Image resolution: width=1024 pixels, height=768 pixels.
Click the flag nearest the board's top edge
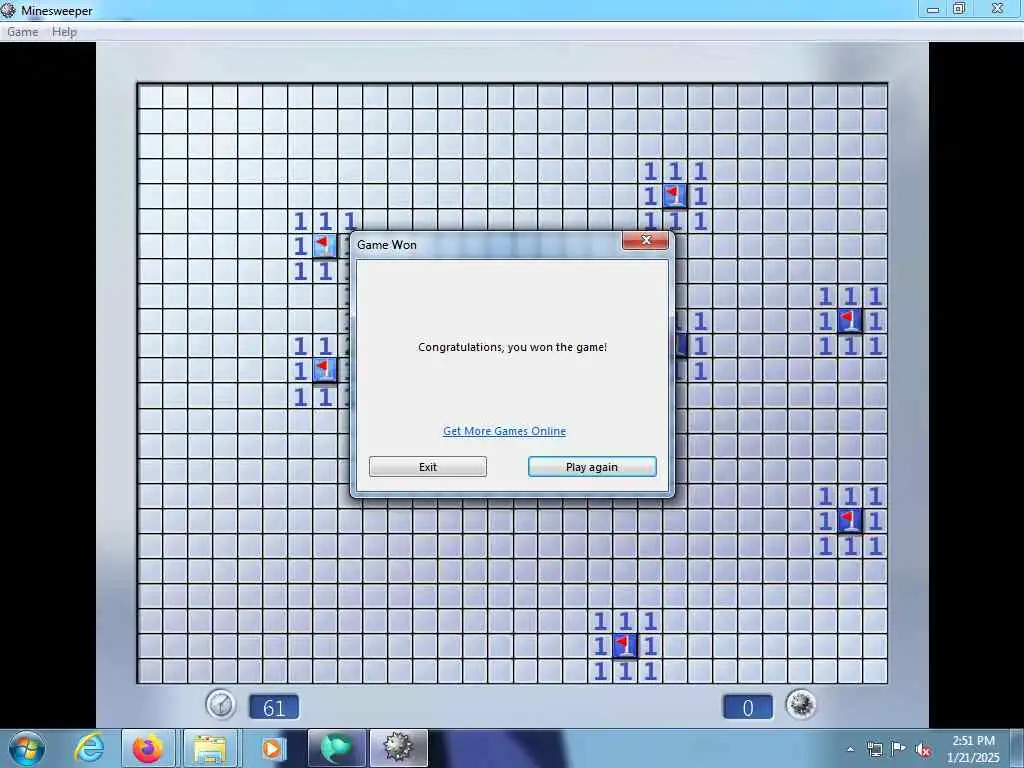coord(675,196)
